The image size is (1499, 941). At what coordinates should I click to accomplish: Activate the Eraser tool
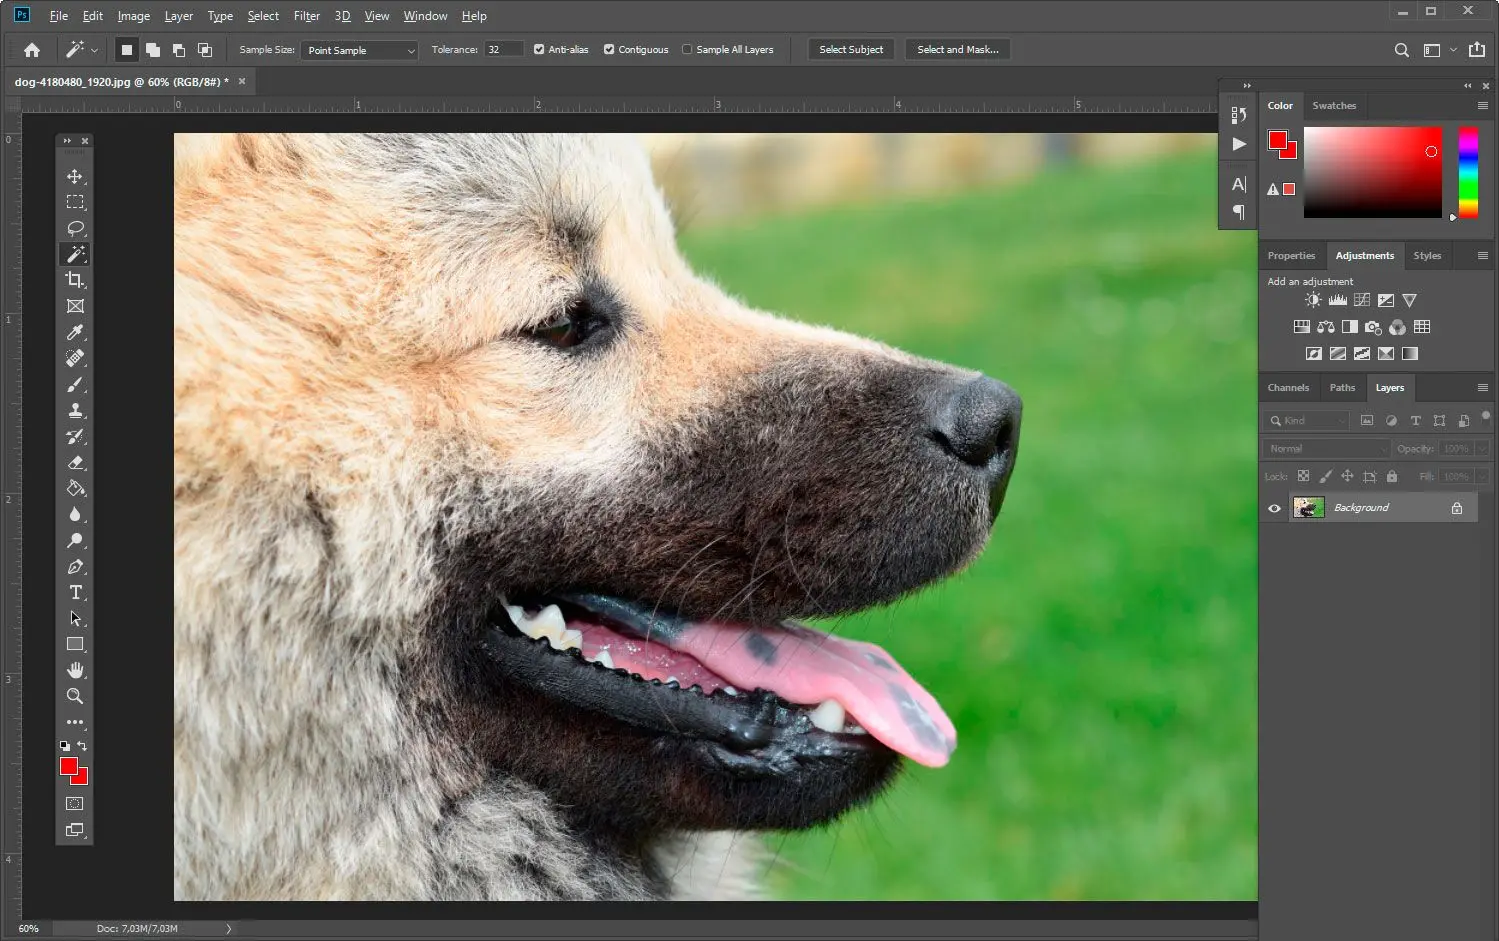[75, 462]
